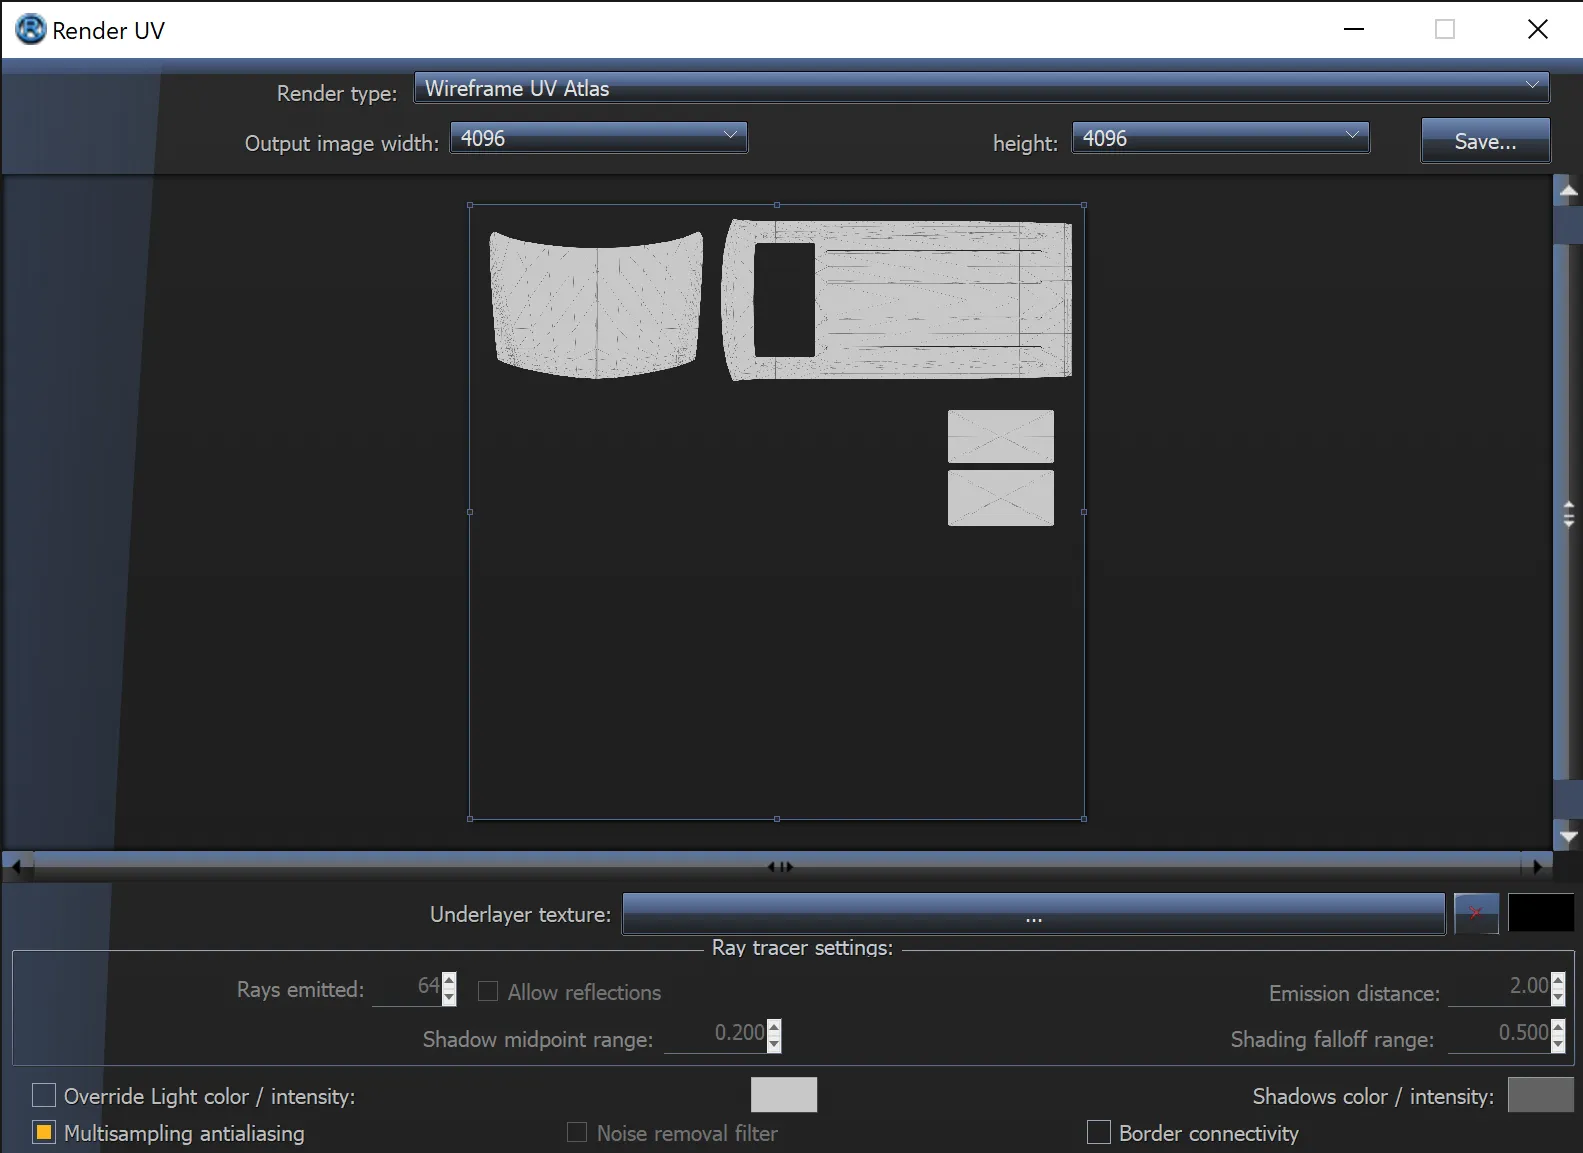This screenshot has height=1153, width=1583.
Task: Enable Override Light color / intensity
Action: click(x=44, y=1096)
